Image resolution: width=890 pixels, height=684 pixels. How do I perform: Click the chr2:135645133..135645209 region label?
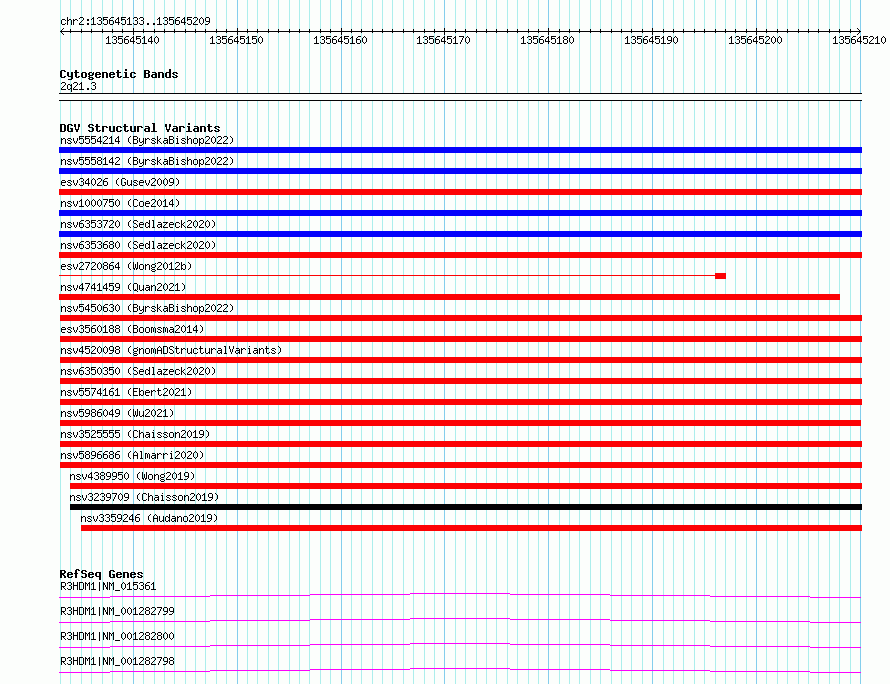[135, 21]
